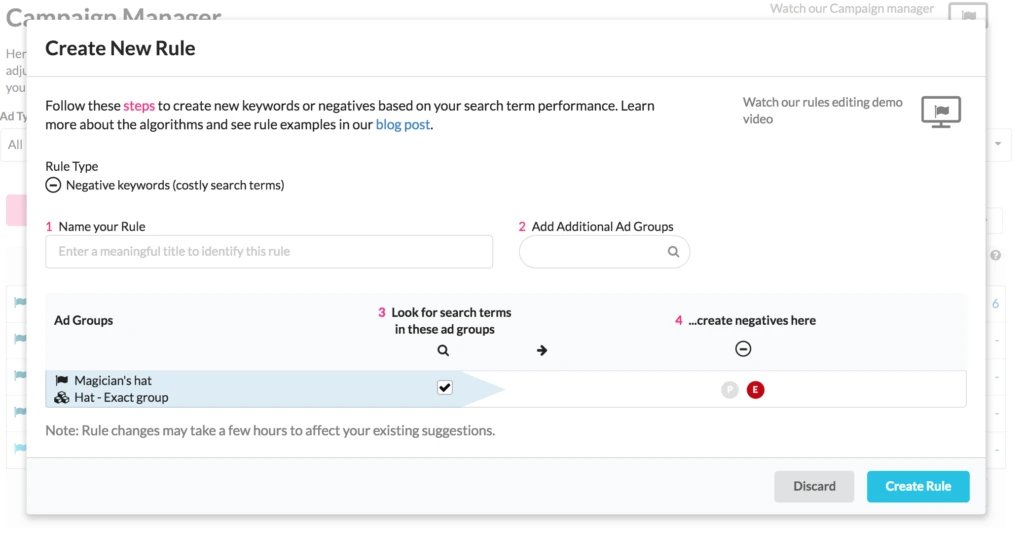Click the minus circle under create negatives
Screen dimensions: 1024x540
point(743,349)
